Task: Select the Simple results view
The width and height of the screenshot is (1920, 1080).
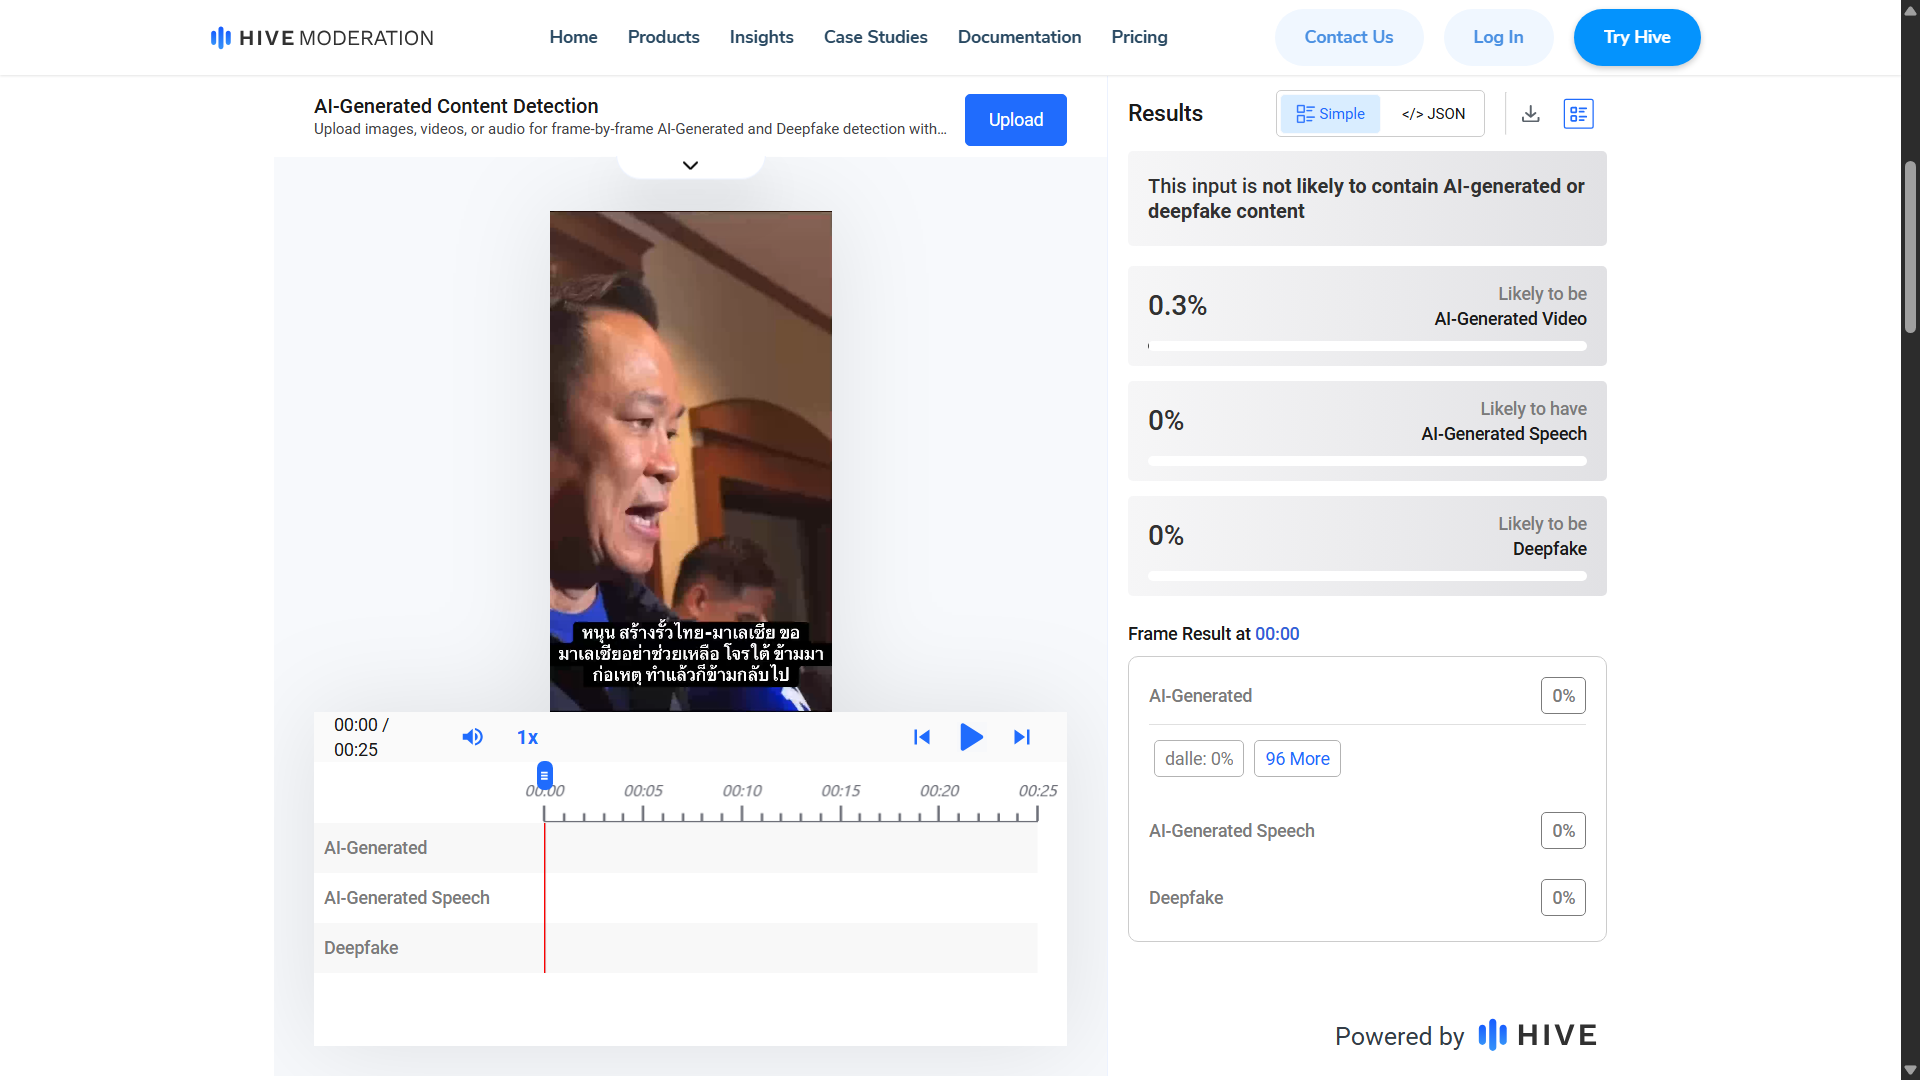Action: (x=1329, y=113)
